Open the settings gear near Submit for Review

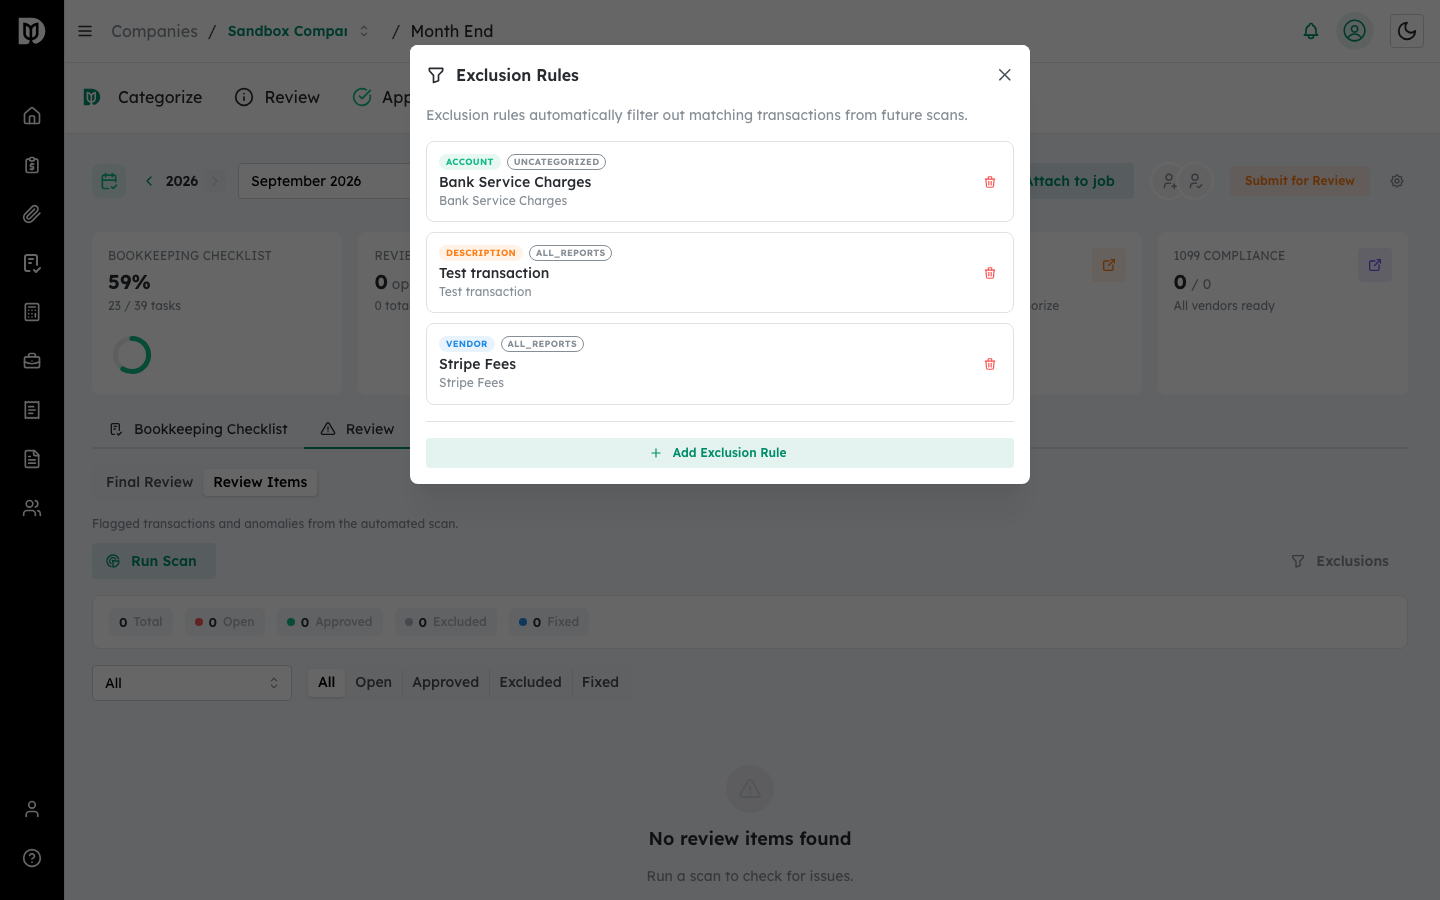1397,181
